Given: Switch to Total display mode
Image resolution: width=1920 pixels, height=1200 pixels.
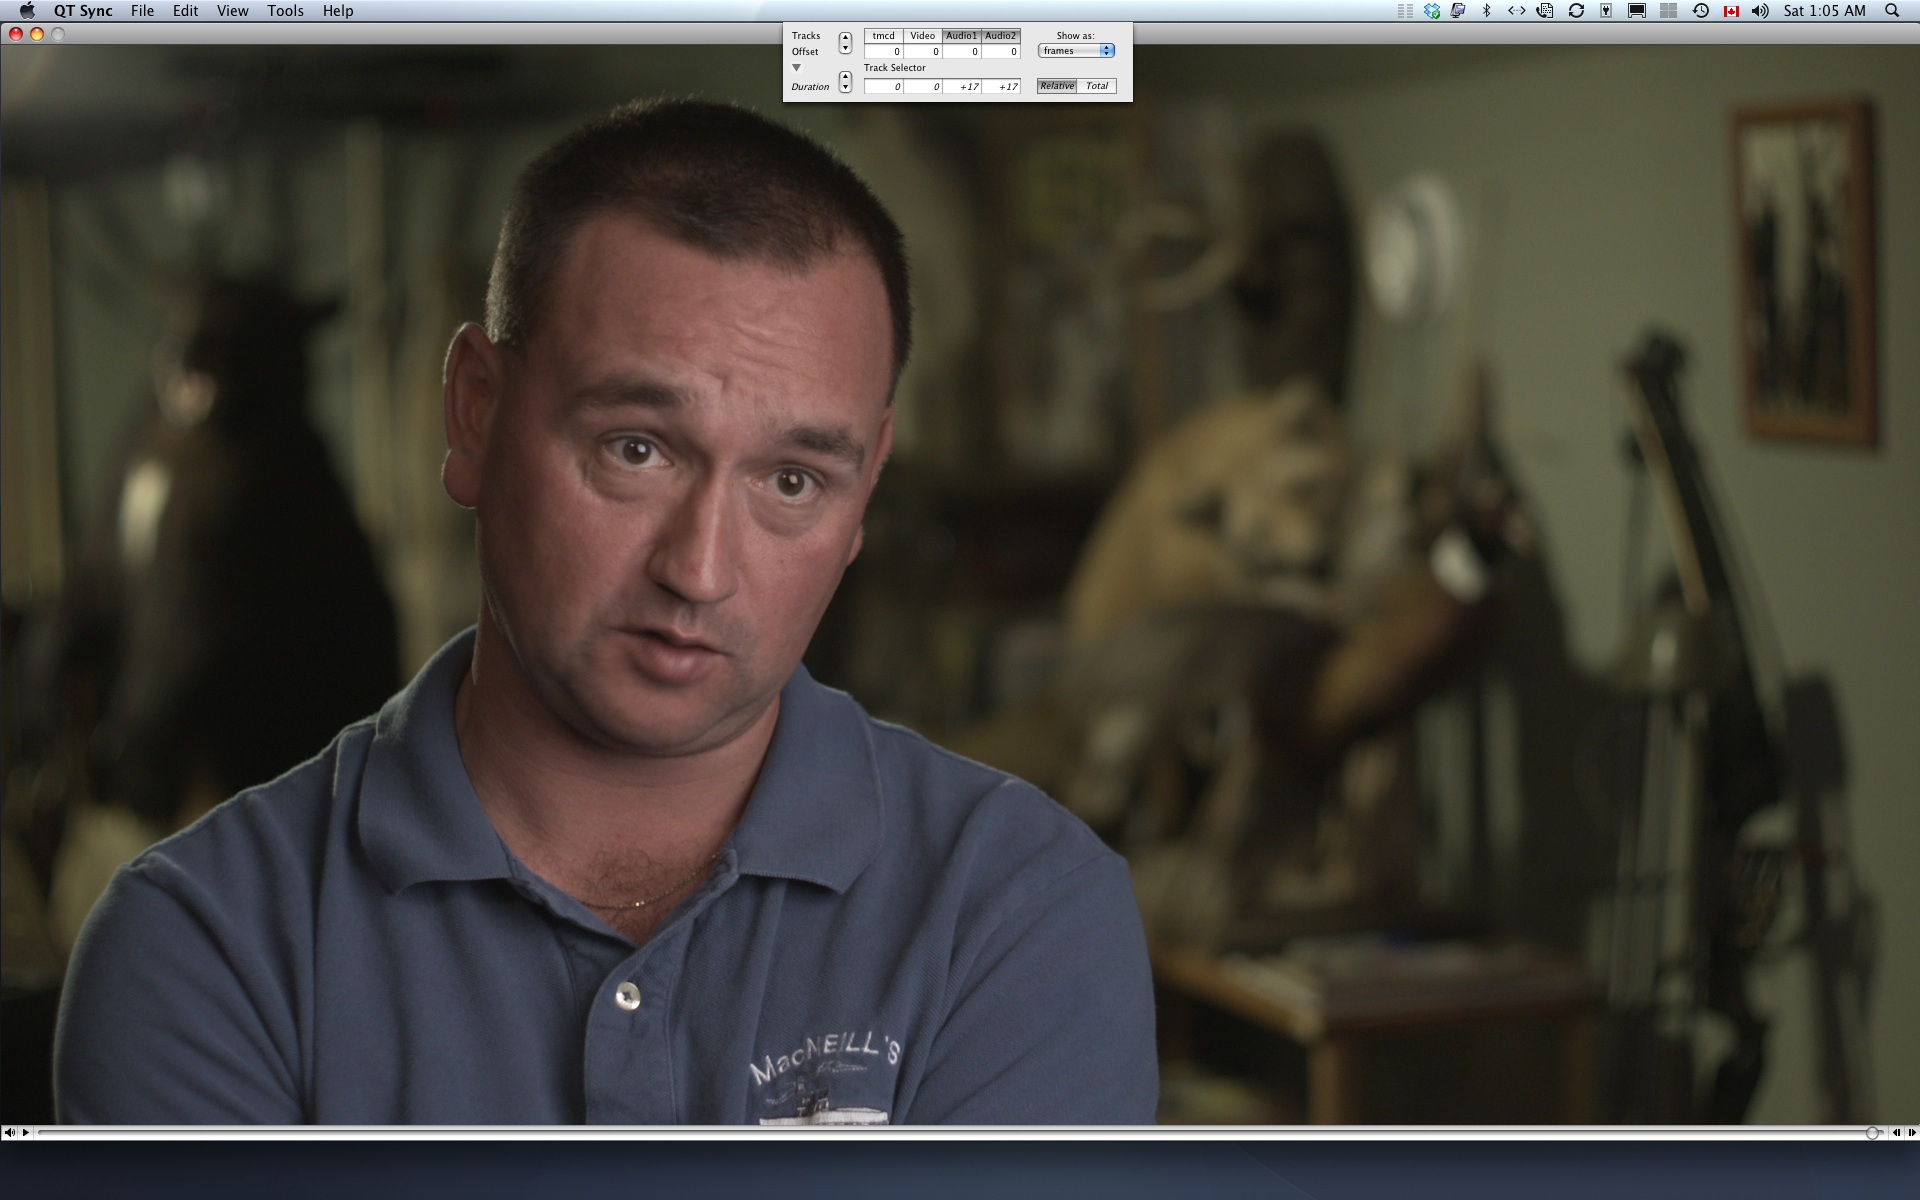Looking at the screenshot, I should coord(1097,86).
